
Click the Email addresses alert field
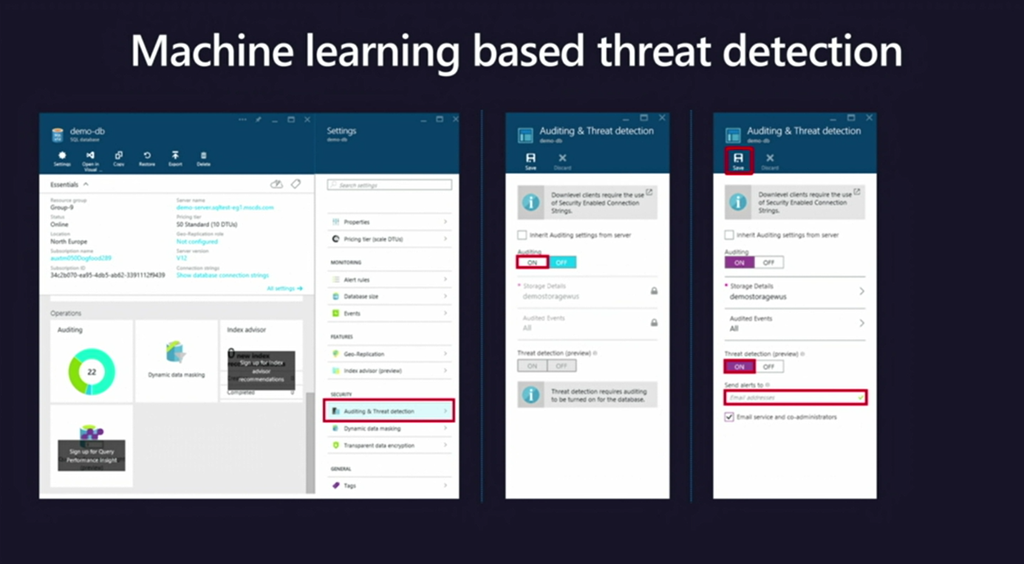pos(795,398)
